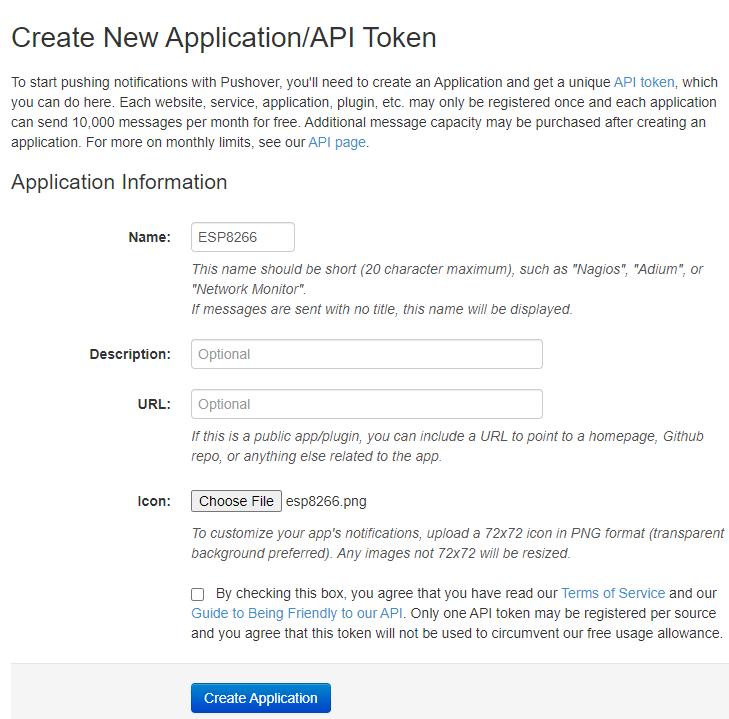Click the "Icon:" field label

(153, 501)
